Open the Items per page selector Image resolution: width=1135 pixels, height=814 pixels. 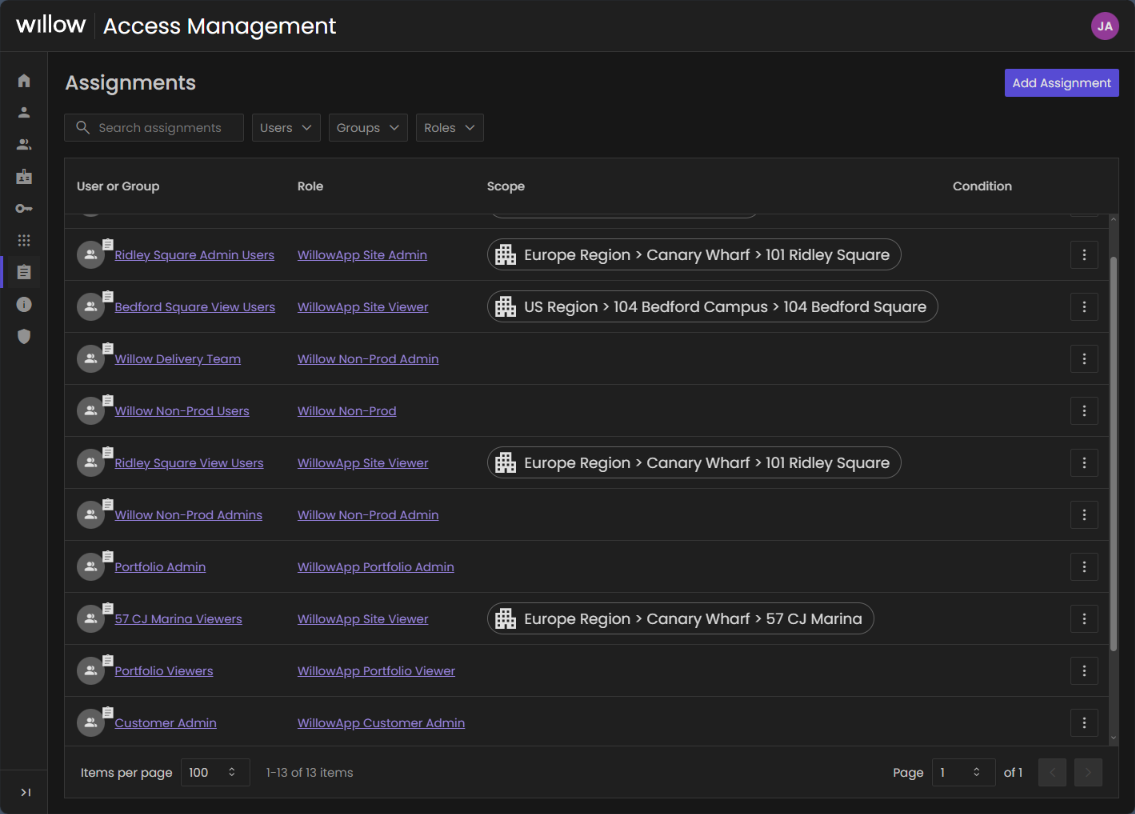(x=215, y=773)
